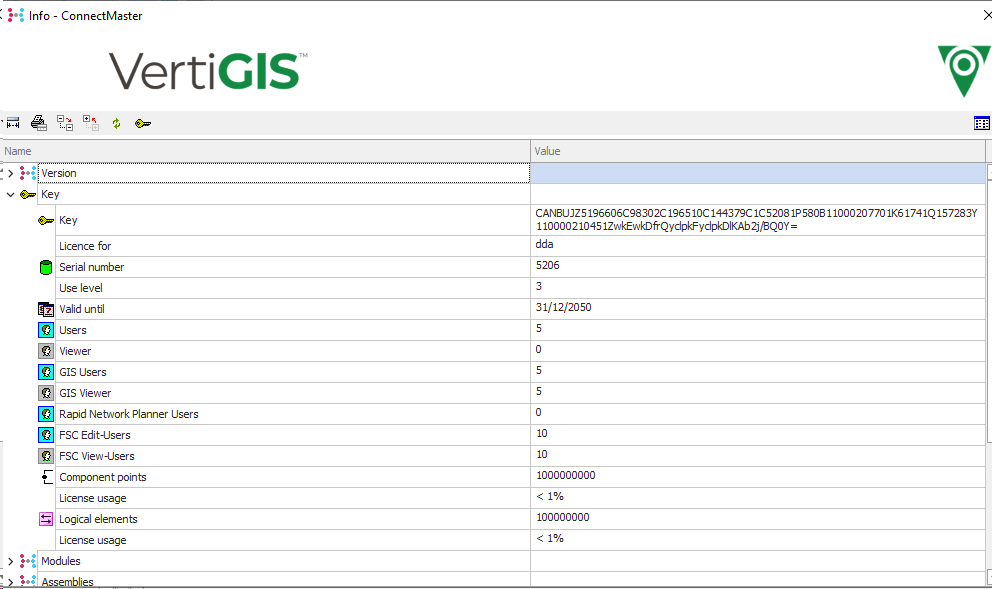Click the ConnectMaster title bar icon
Image resolution: width=992 pixels, height=589 pixels.
pyautogui.click(x=16, y=15)
